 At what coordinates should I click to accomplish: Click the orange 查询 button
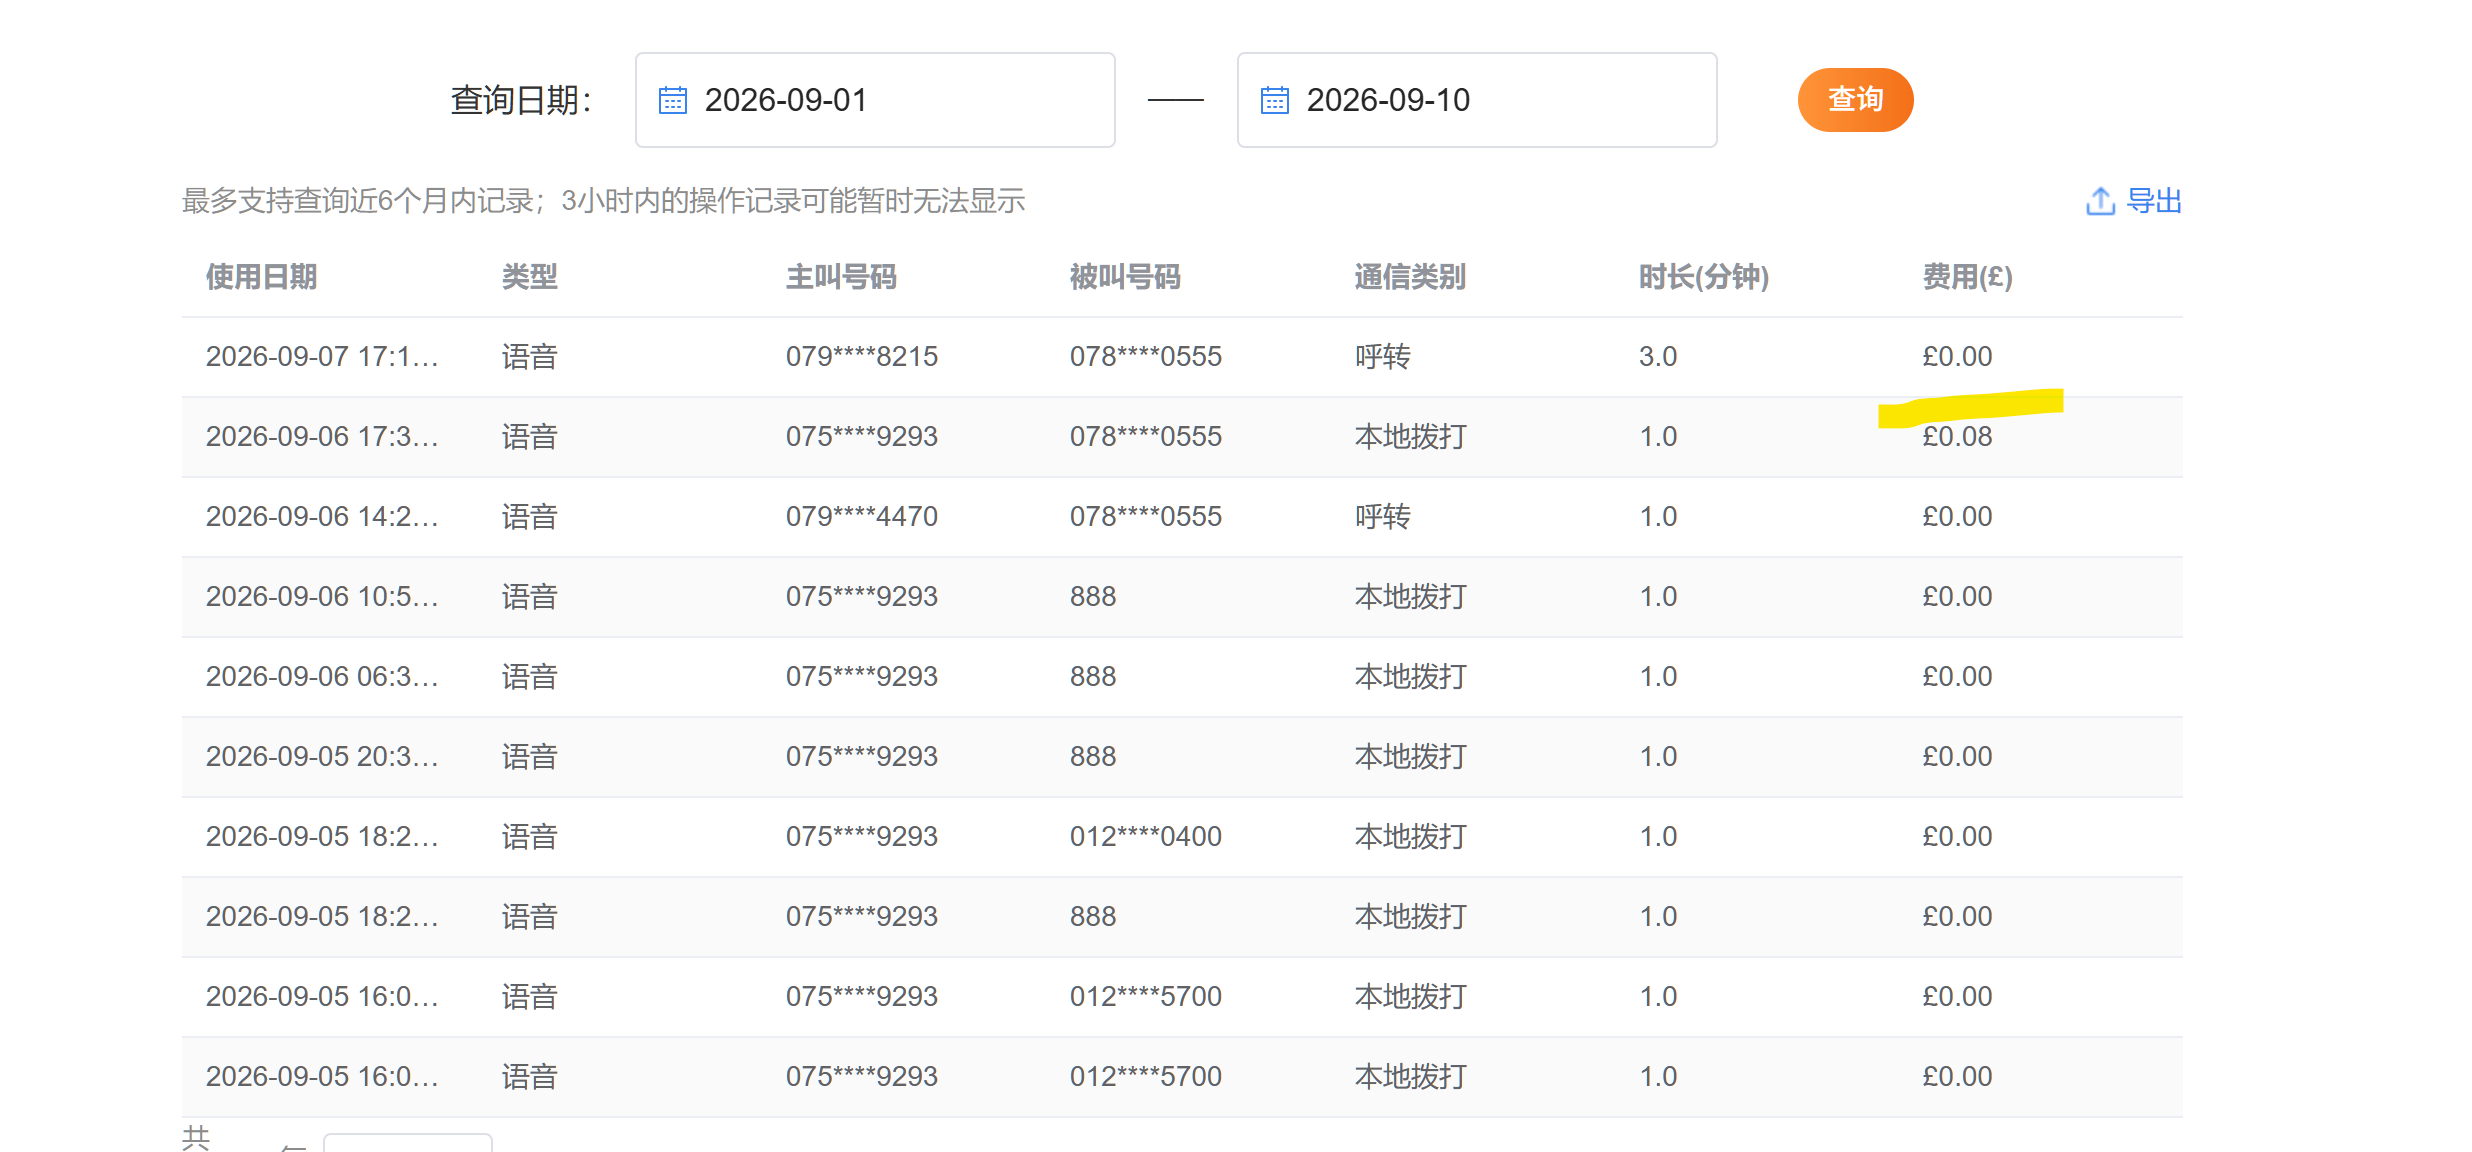[x=1855, y=100]
